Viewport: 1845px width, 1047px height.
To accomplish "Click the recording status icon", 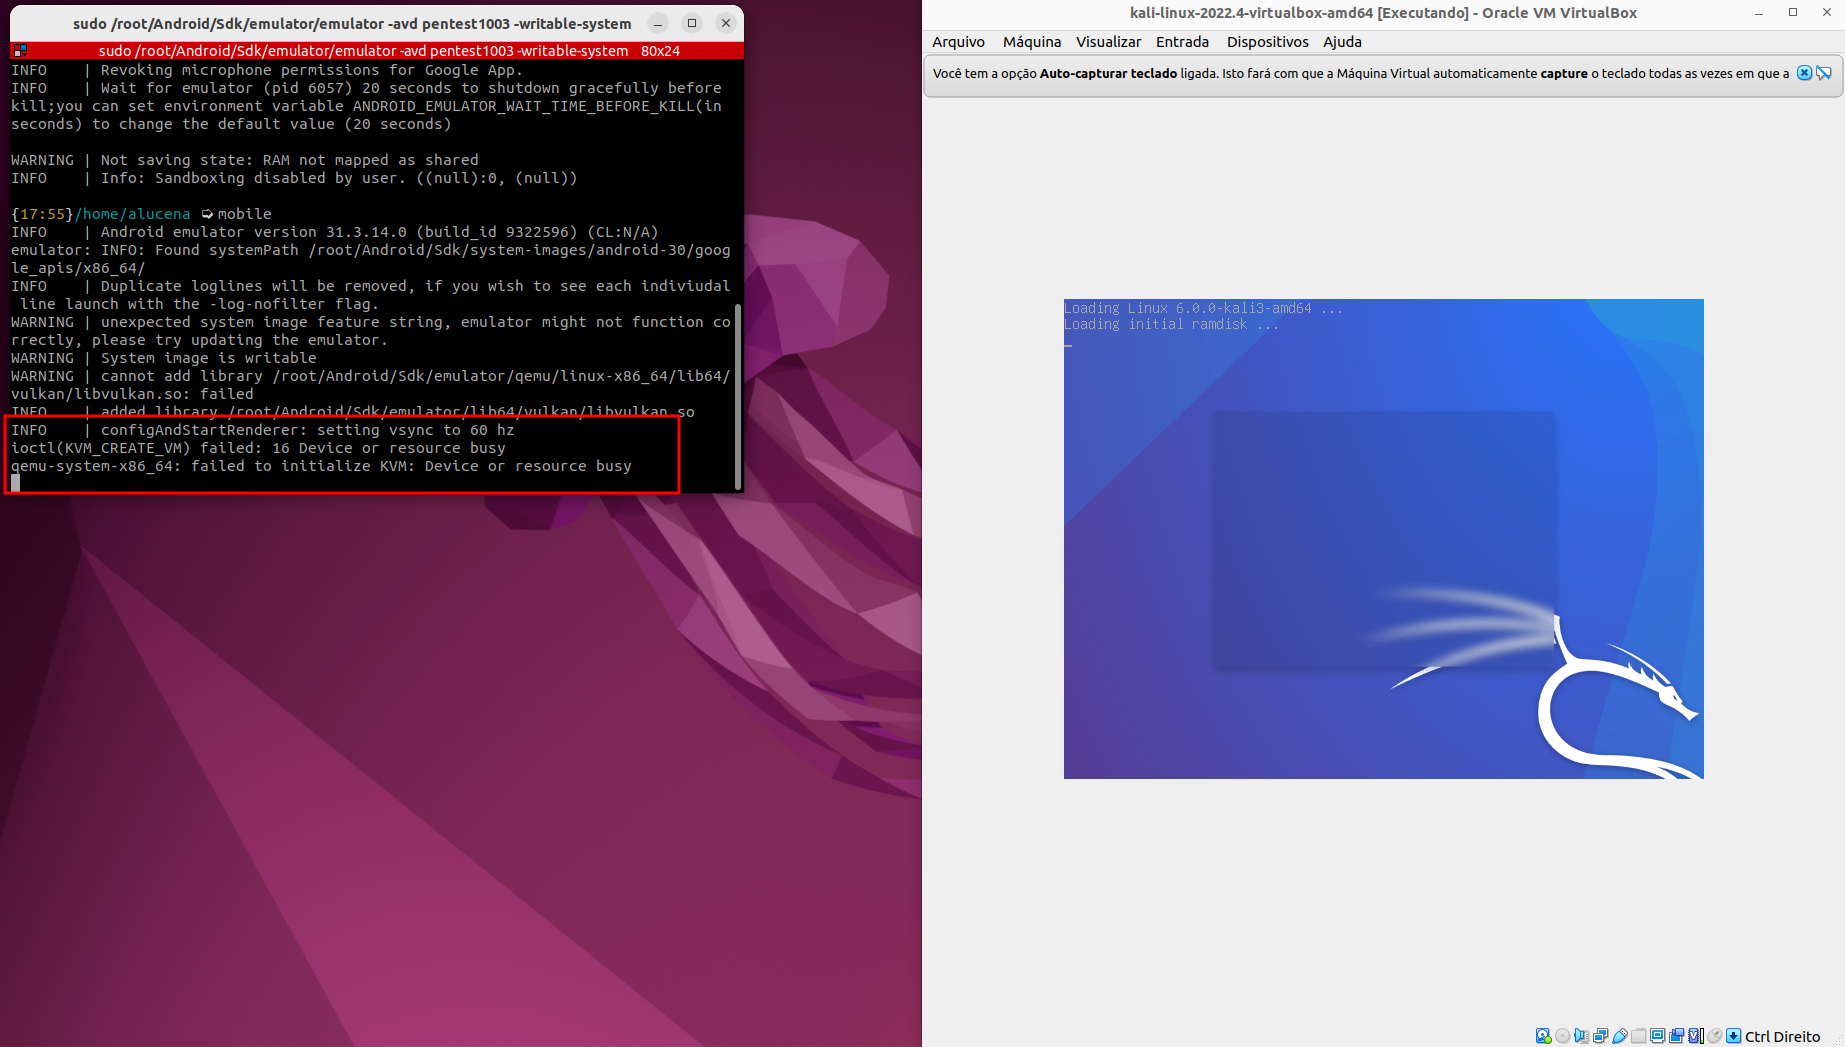I will pyautogui.click(x=1676, y=1036).
